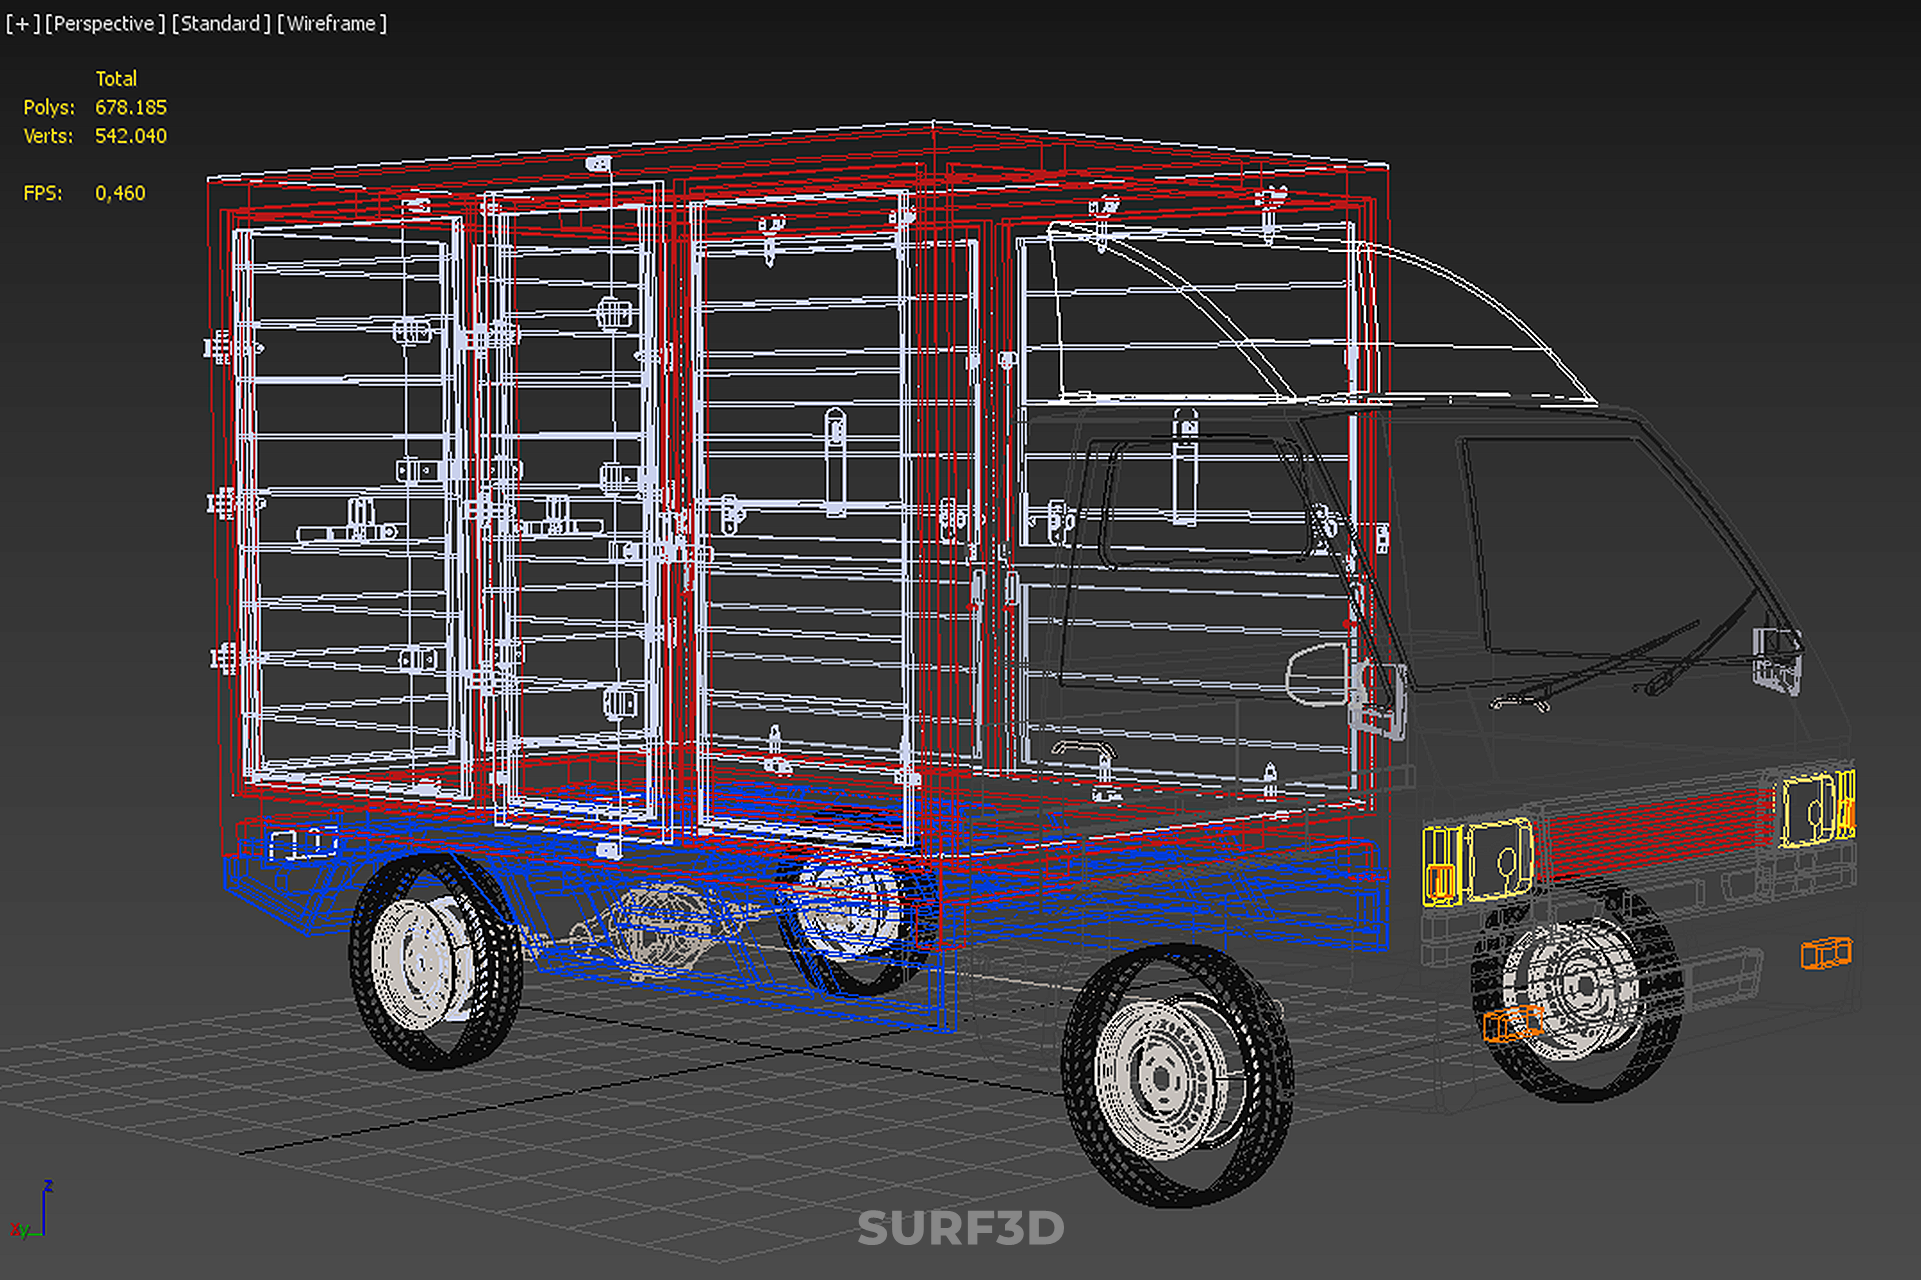Open the [Standard] viewport quality menu
Screen dimensions: 1921x1280
click(221, 23)
